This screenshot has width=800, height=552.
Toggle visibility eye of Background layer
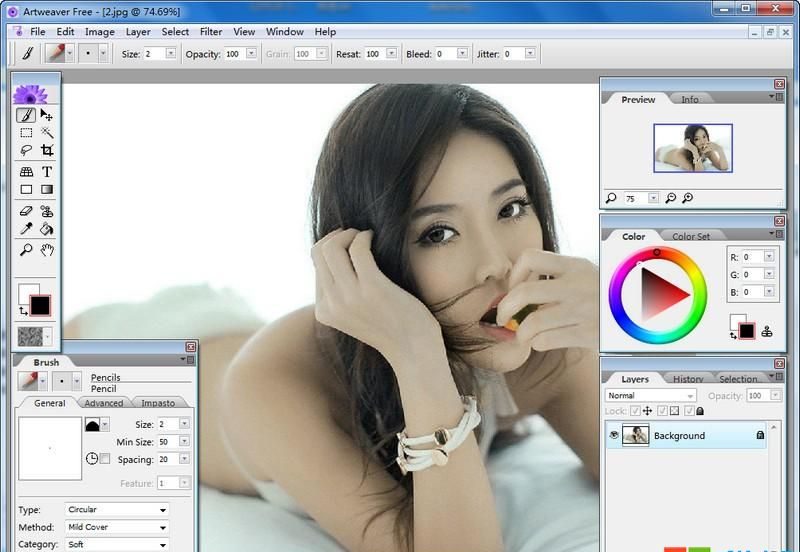click(x=614, y=435)
